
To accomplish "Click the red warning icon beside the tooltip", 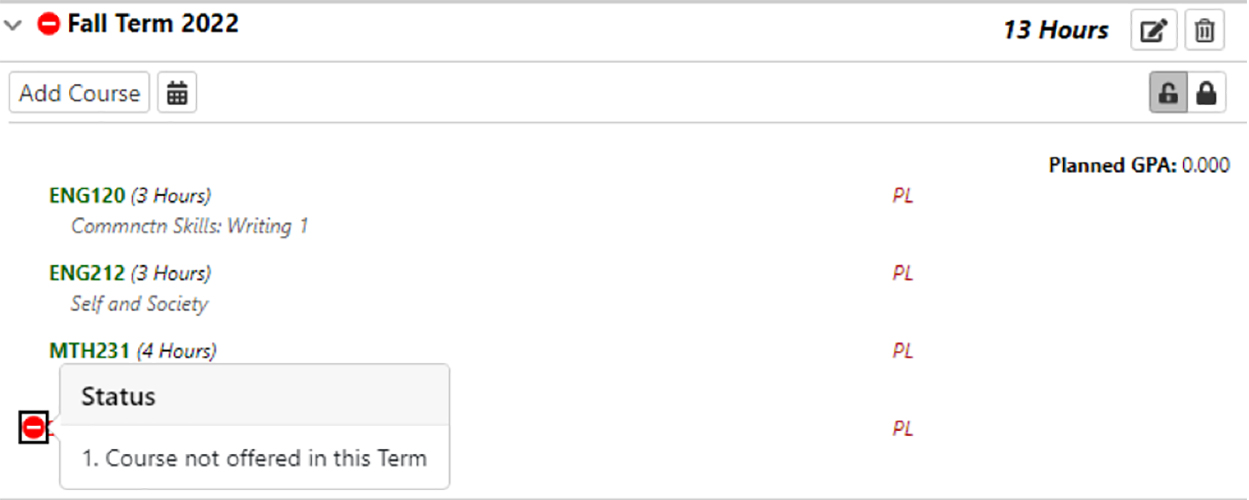I will tap(34, 428).
